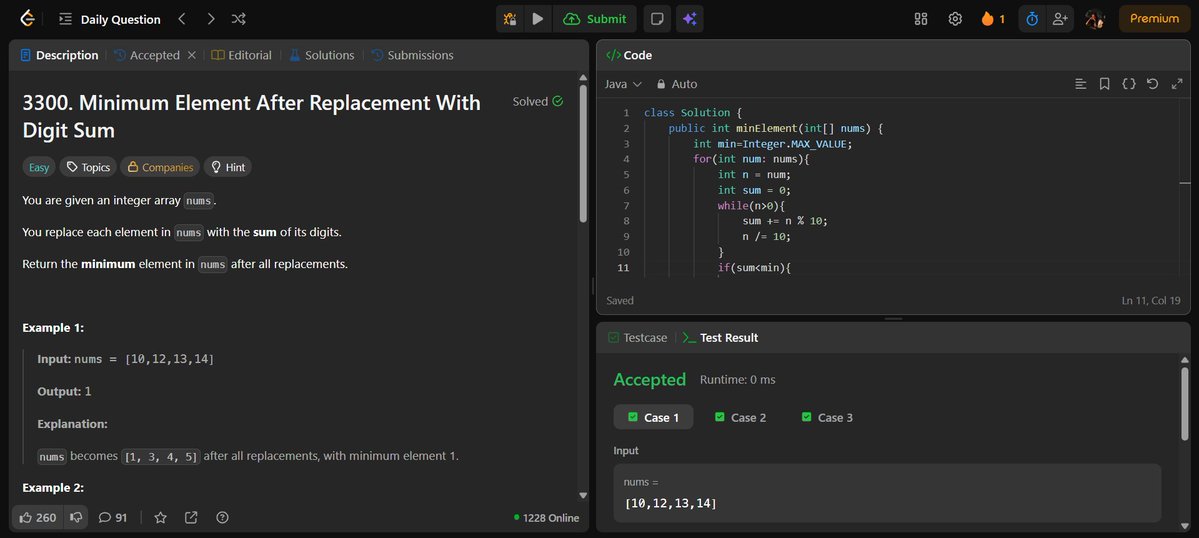
Task: Maximize the code editor panel
Action: [x=1177, y=84]
